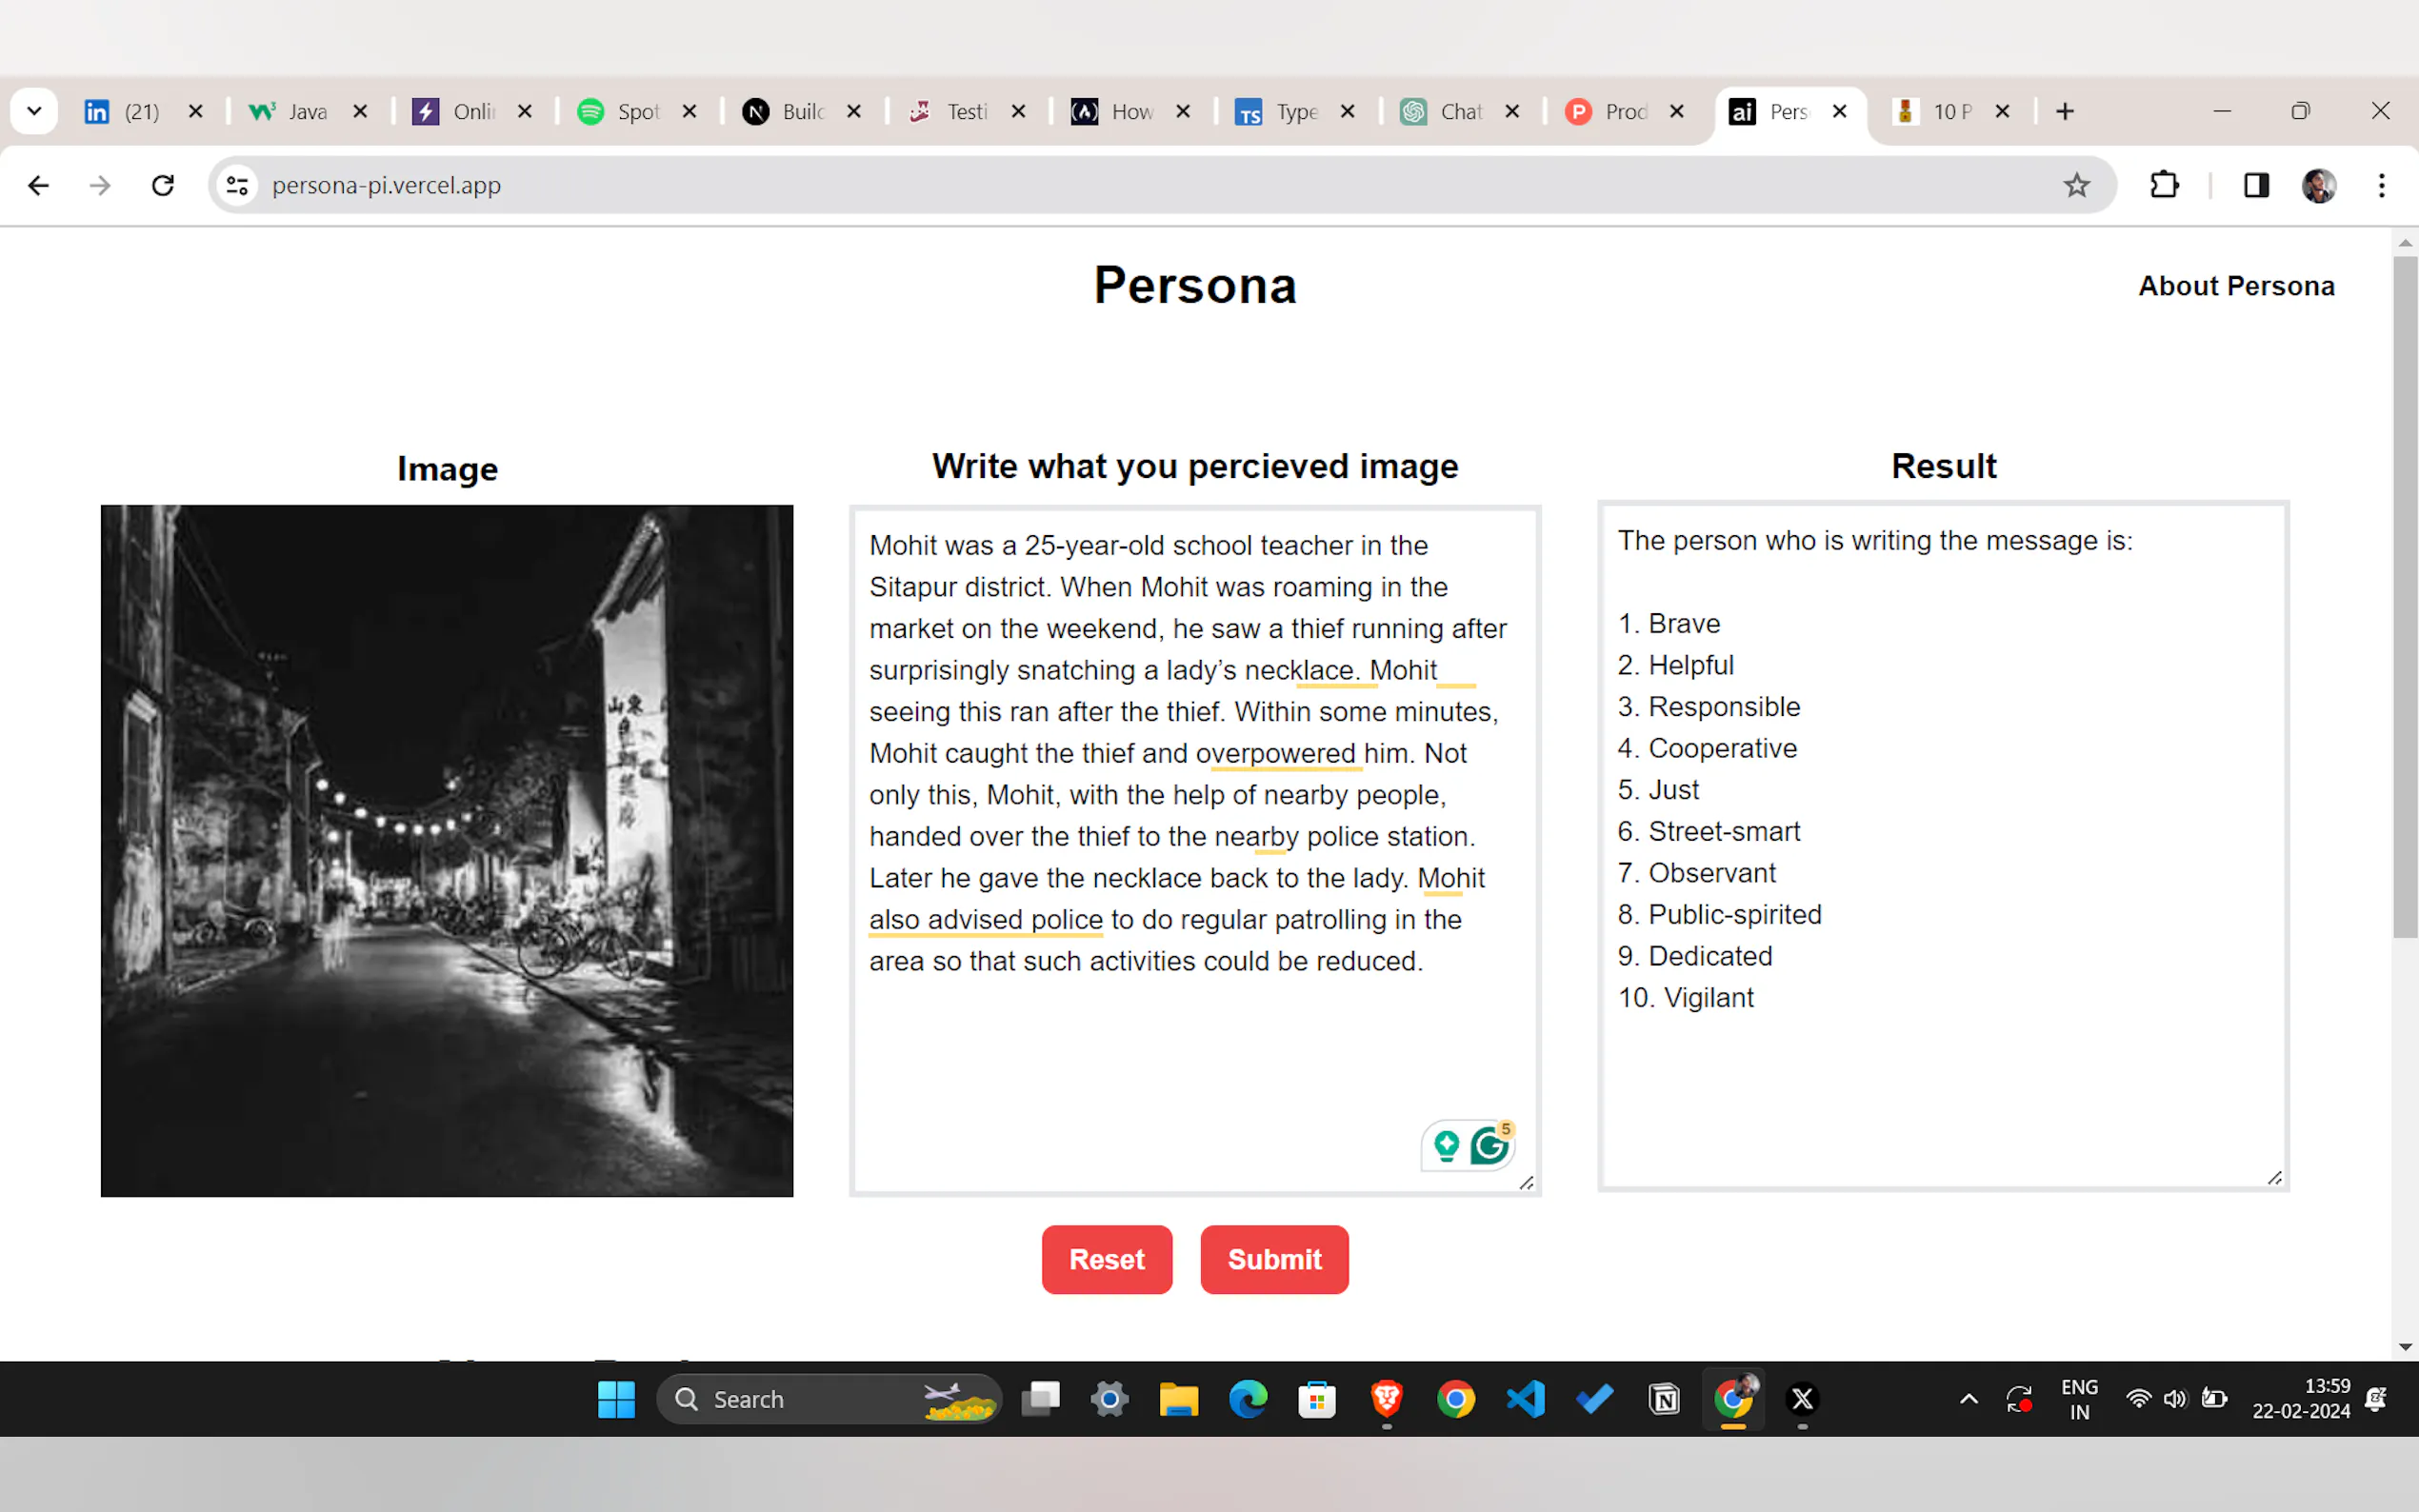Bookmark this page with the star icon
This screenshot has width=2419, height=1512.
pos(2077,185)
